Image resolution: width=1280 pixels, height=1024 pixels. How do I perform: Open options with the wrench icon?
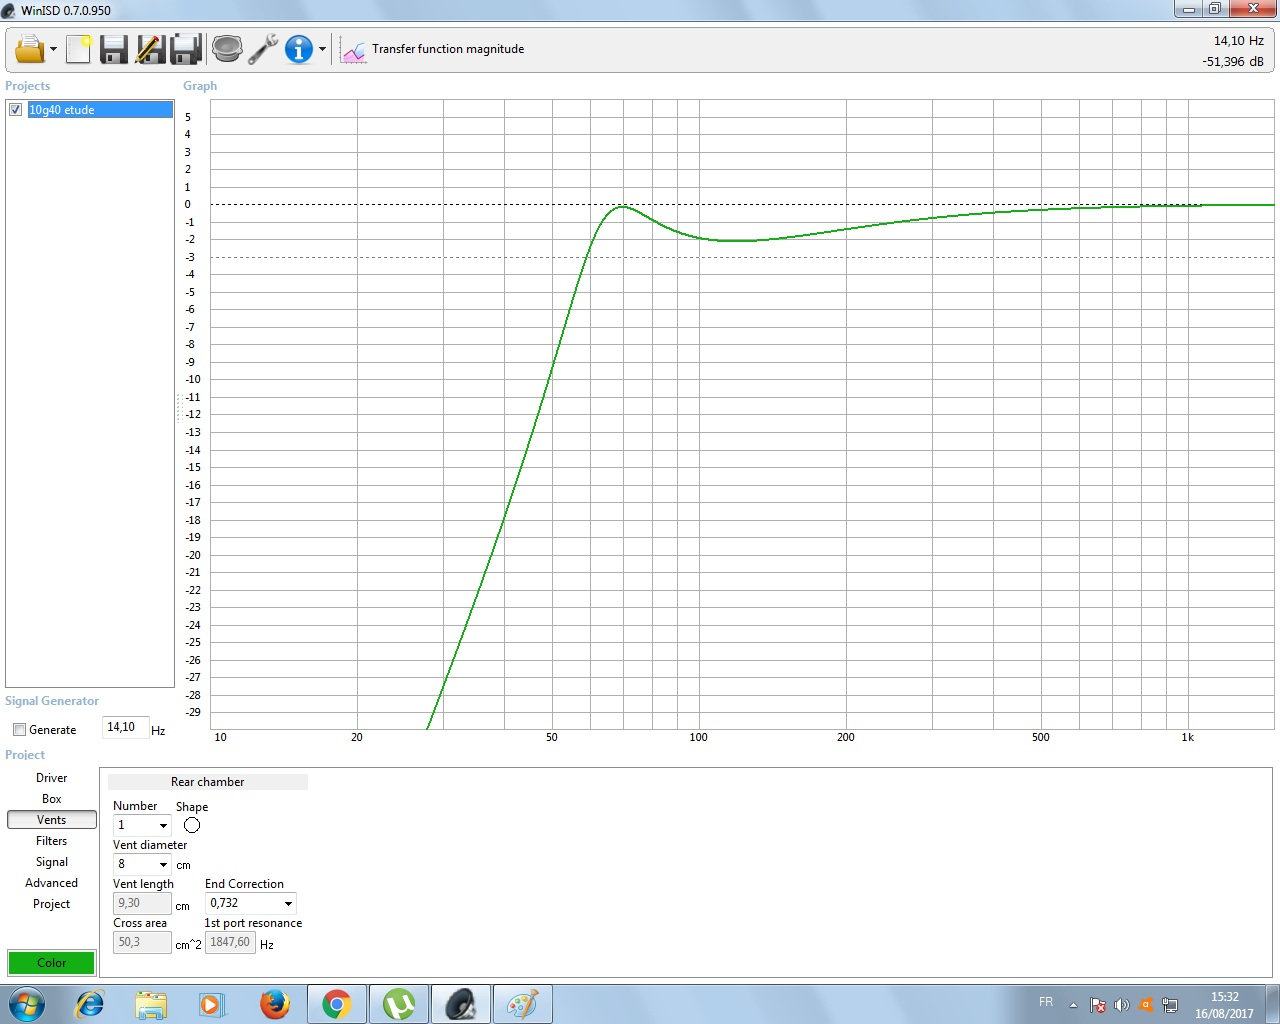click(263, 49)
